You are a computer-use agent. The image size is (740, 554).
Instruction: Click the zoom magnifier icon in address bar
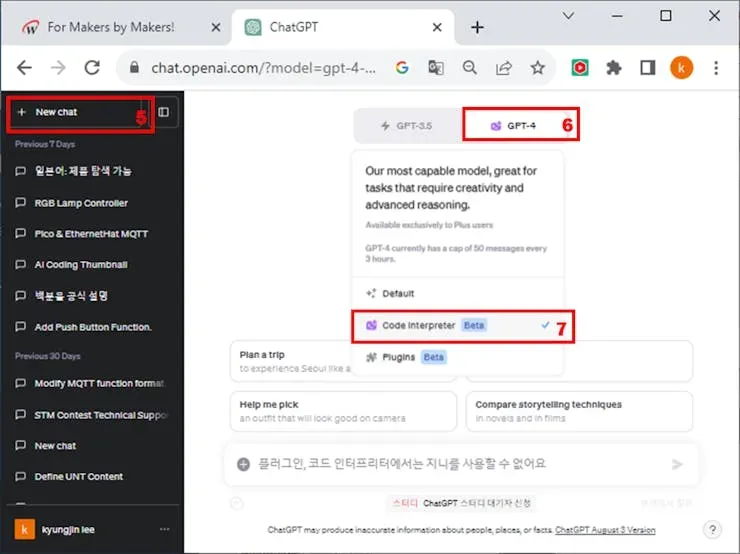[470, 68]
